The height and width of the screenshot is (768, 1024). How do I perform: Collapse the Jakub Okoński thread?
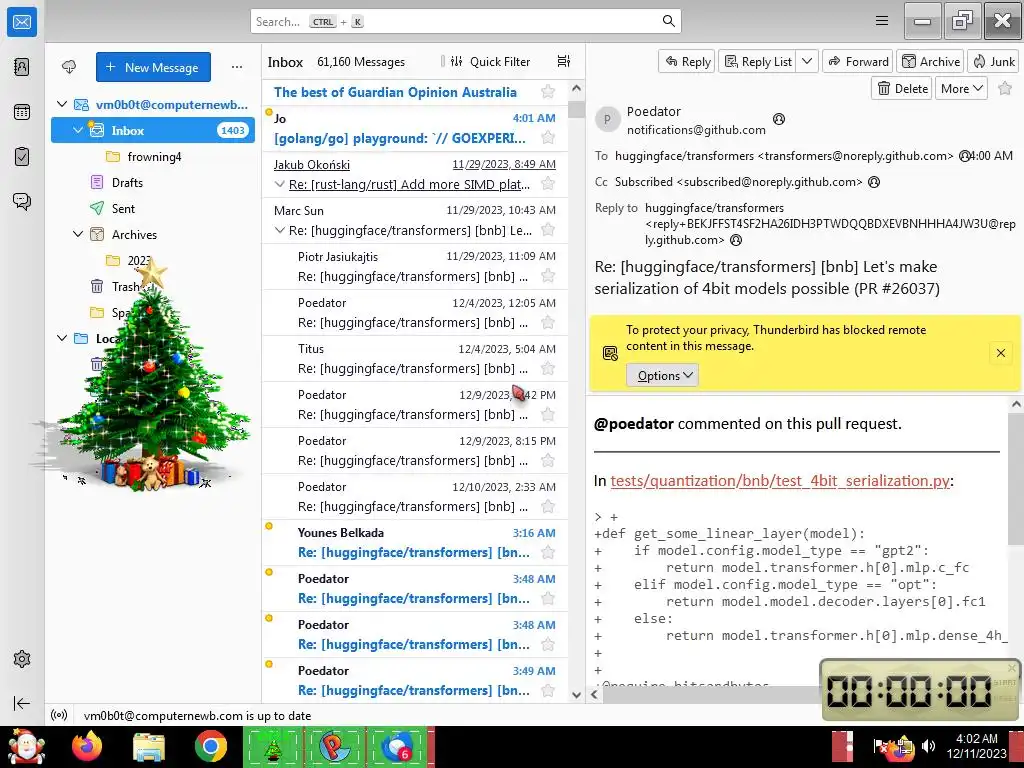(280, 184)
